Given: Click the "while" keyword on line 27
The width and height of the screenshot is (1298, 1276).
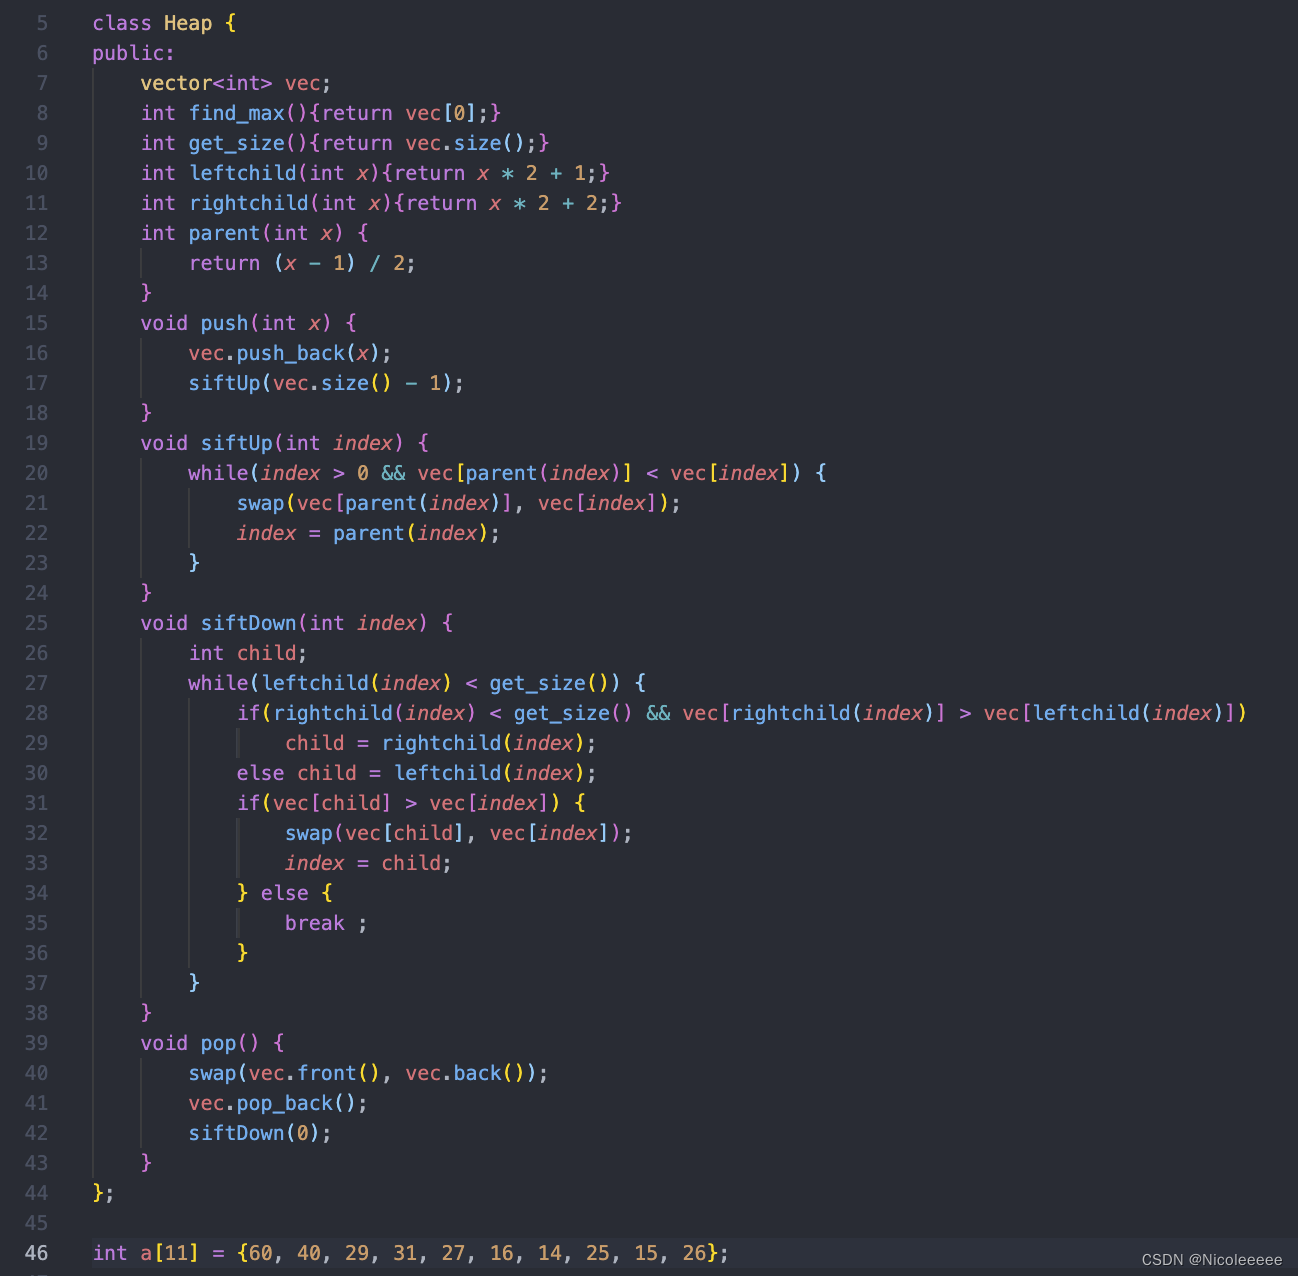Looking at the screenshot, I should (x=218, y=683).
